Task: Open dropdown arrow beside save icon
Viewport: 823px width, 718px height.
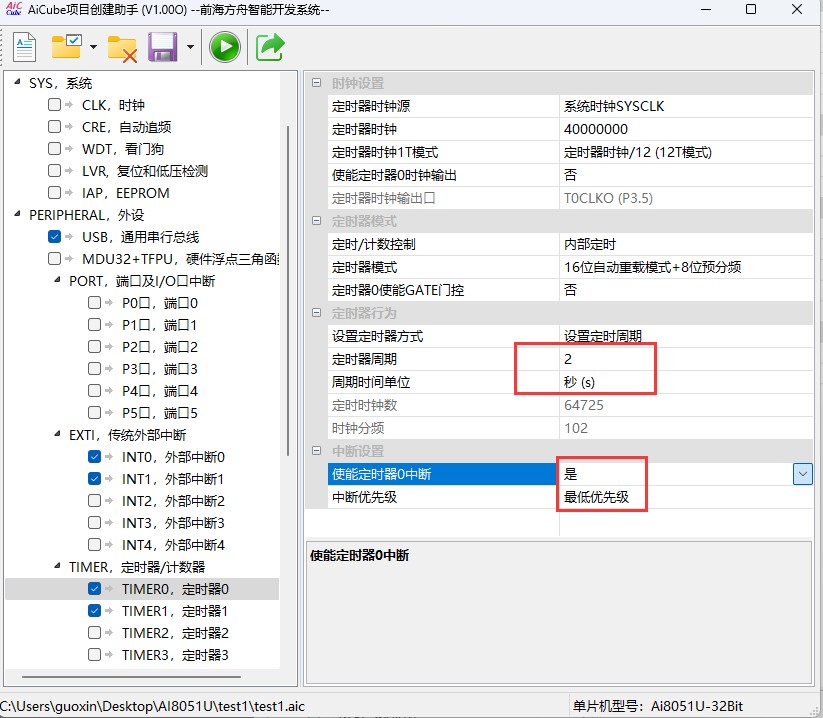Action: point(191,47)
